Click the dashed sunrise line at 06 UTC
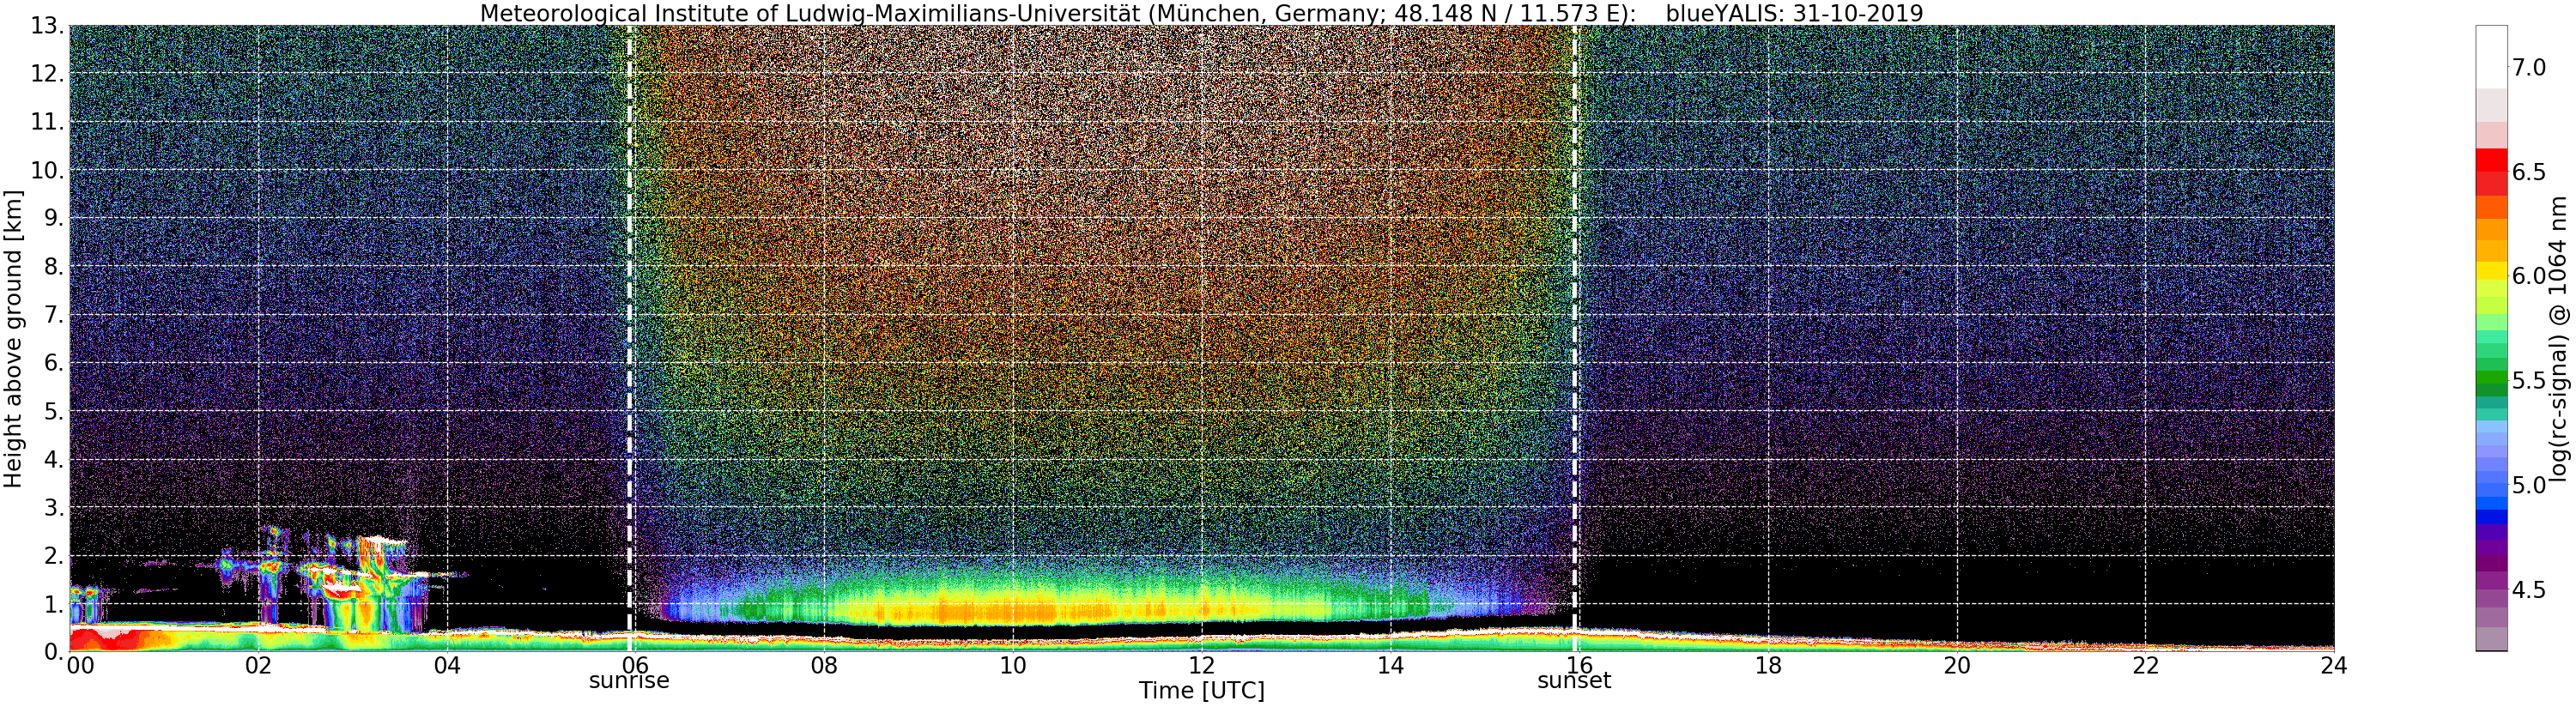The image size is (2576, 707). [x=630, y=338]
